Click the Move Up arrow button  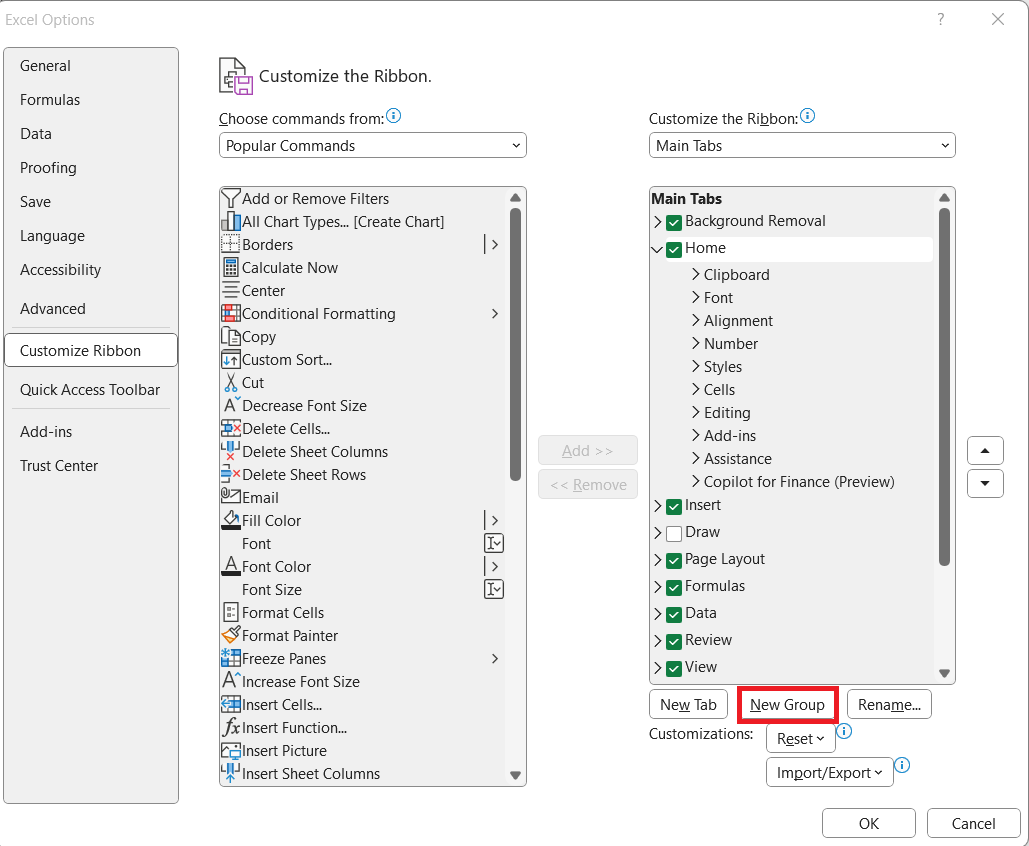coord(985,450)
